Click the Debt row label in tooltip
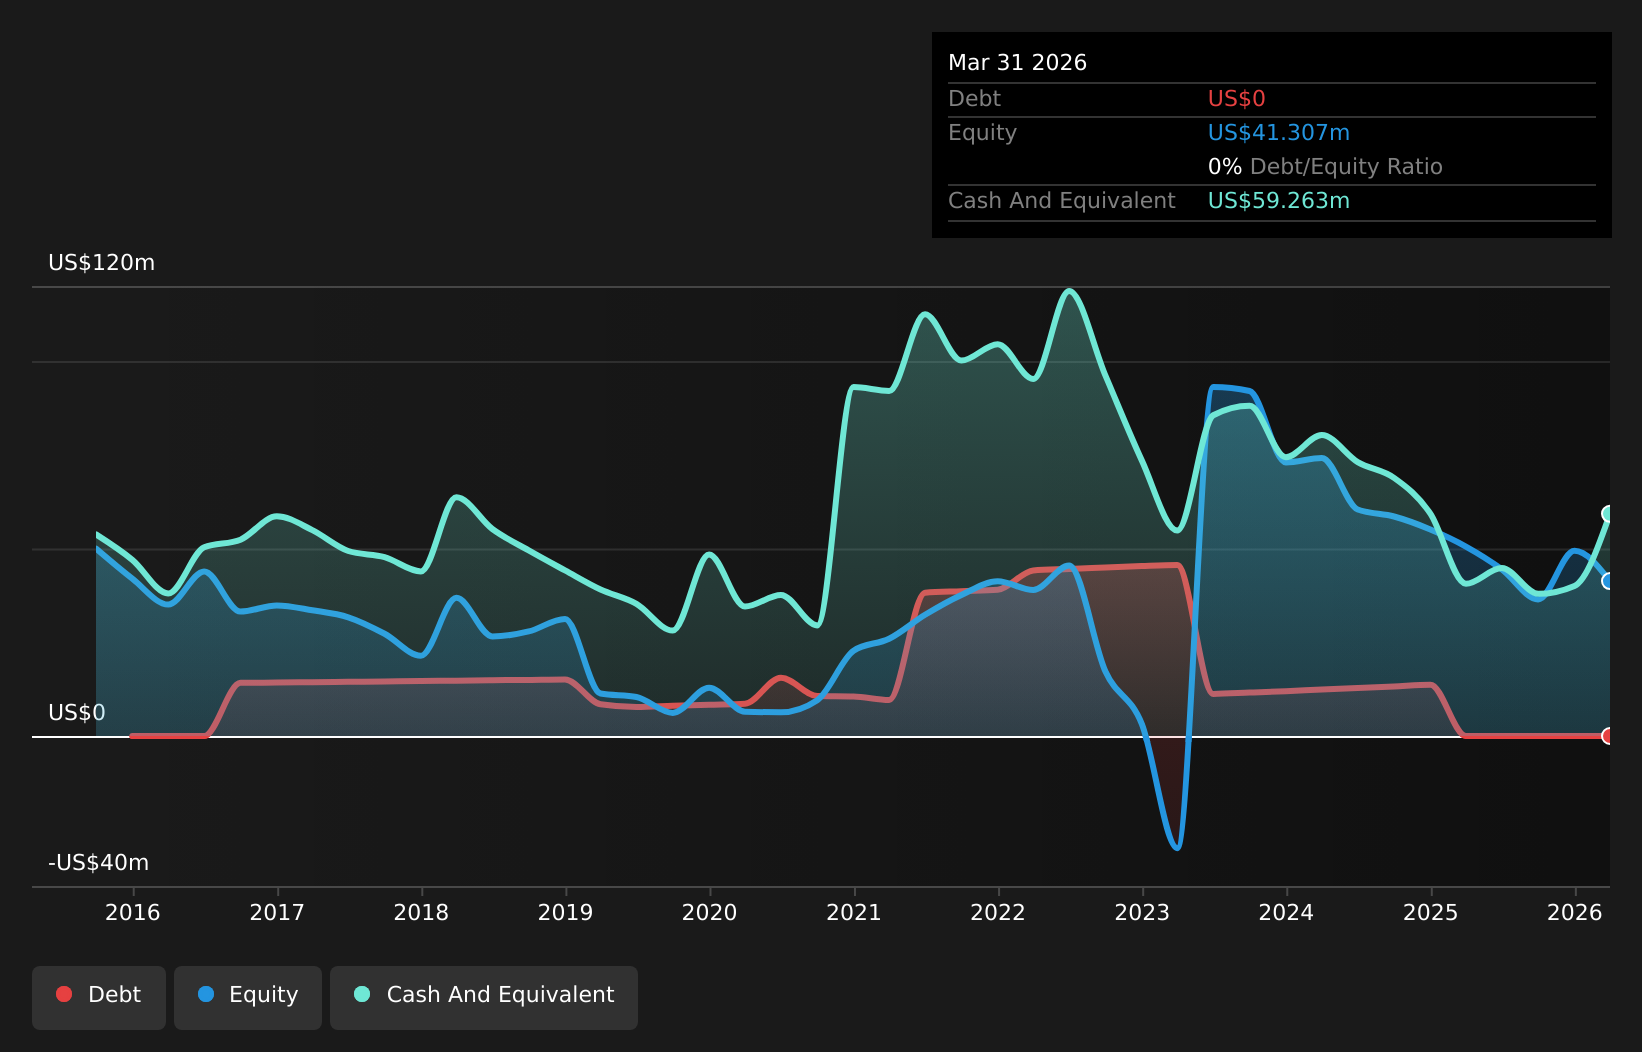The image size is (1642, 1052). pos(974,99)
